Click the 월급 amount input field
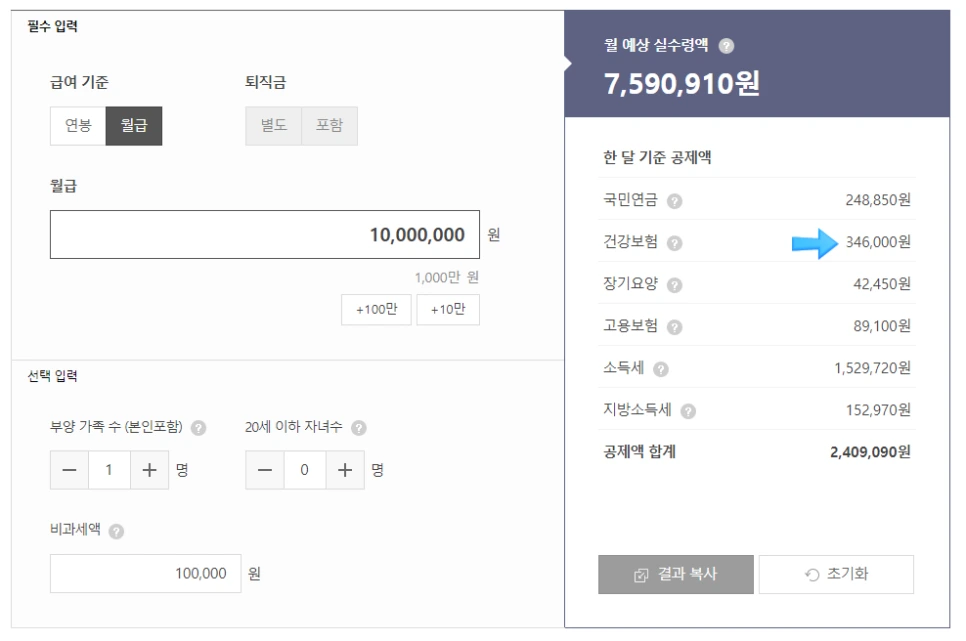This screenshot has height=641, width=966. point(265,235)
